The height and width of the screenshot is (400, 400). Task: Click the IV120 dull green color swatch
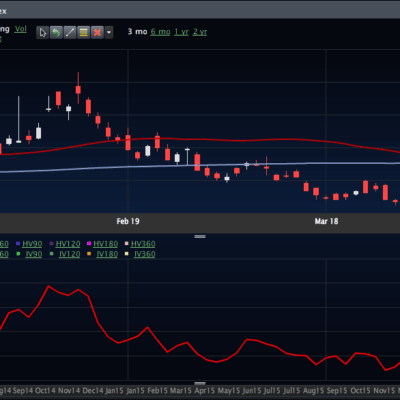[x=51, y=254]
